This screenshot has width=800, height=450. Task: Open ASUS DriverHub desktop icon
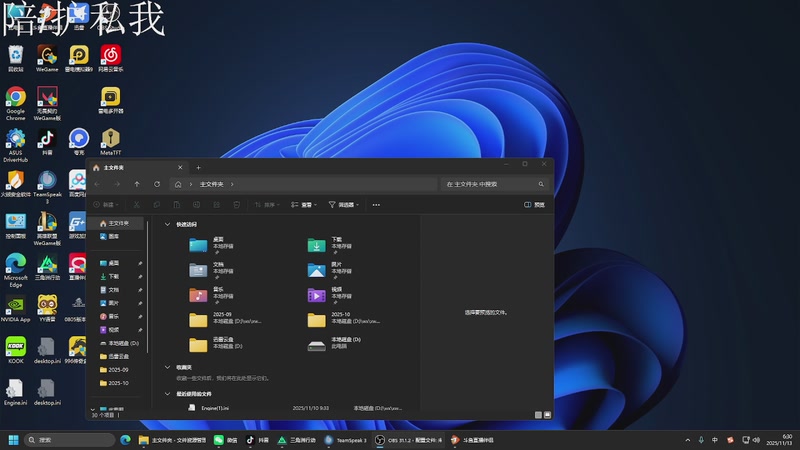(x=15, y=145)
